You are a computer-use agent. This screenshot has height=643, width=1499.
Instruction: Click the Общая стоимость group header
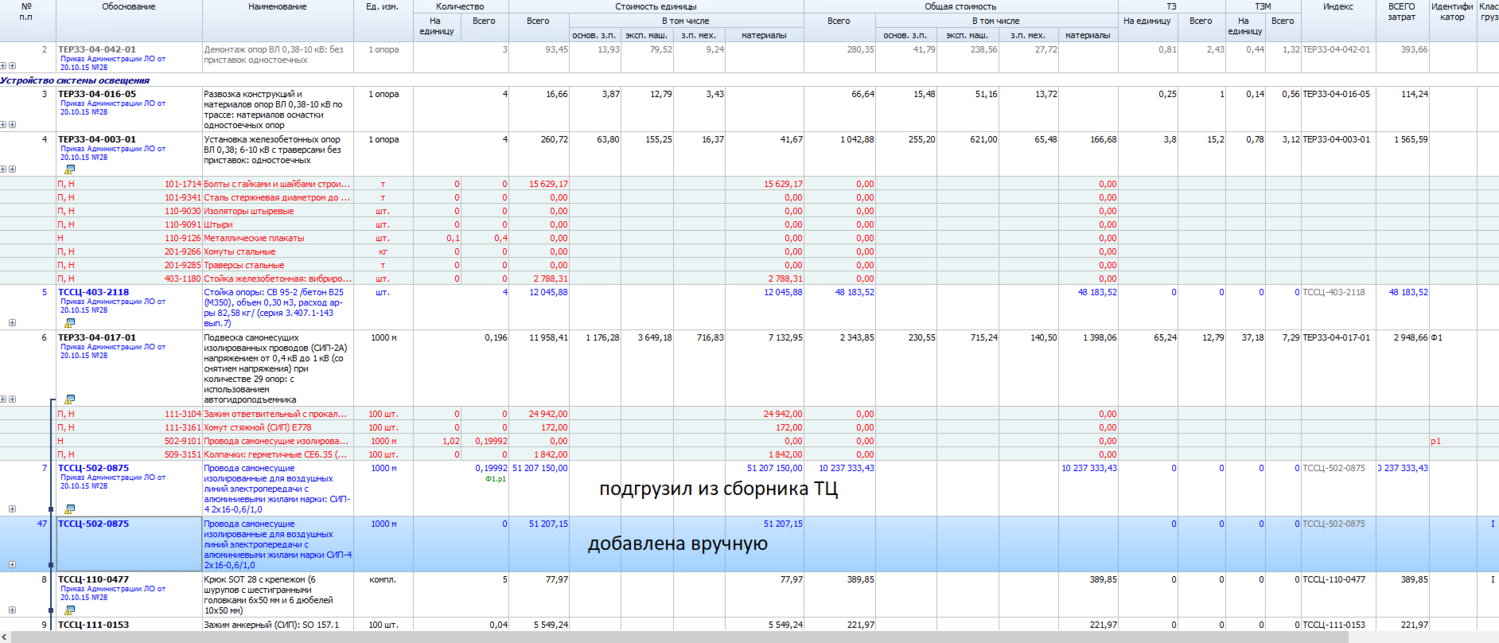point(960,6)
